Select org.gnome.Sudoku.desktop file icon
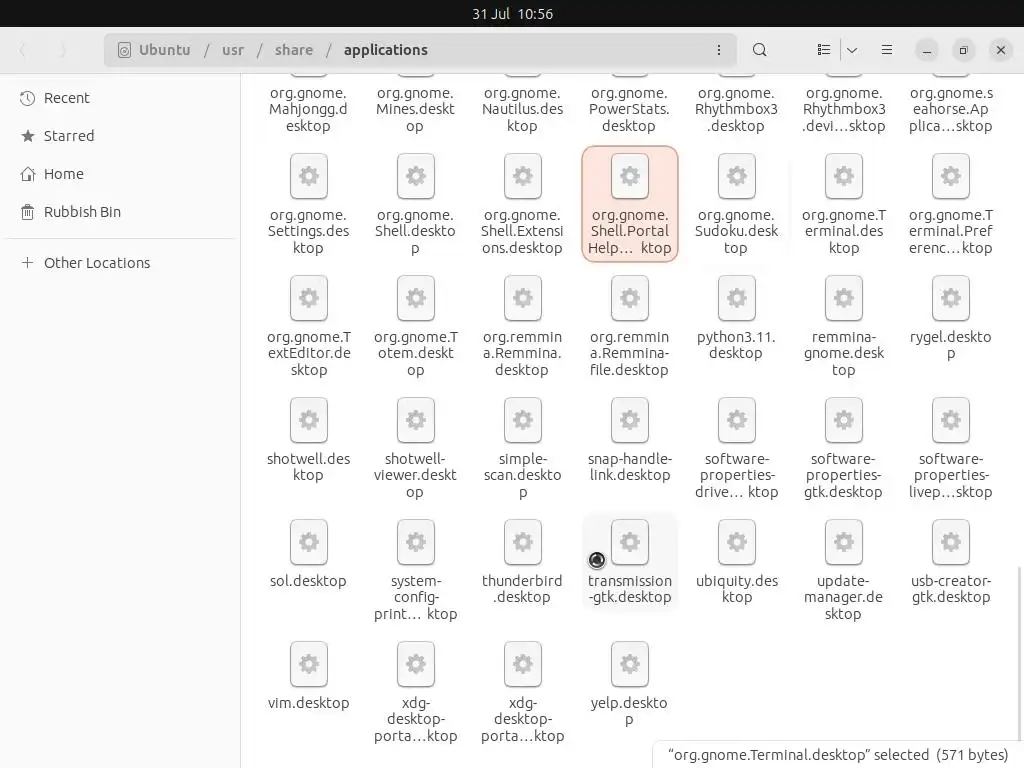Screen dimensions: 1024x768 click(737, 176)
